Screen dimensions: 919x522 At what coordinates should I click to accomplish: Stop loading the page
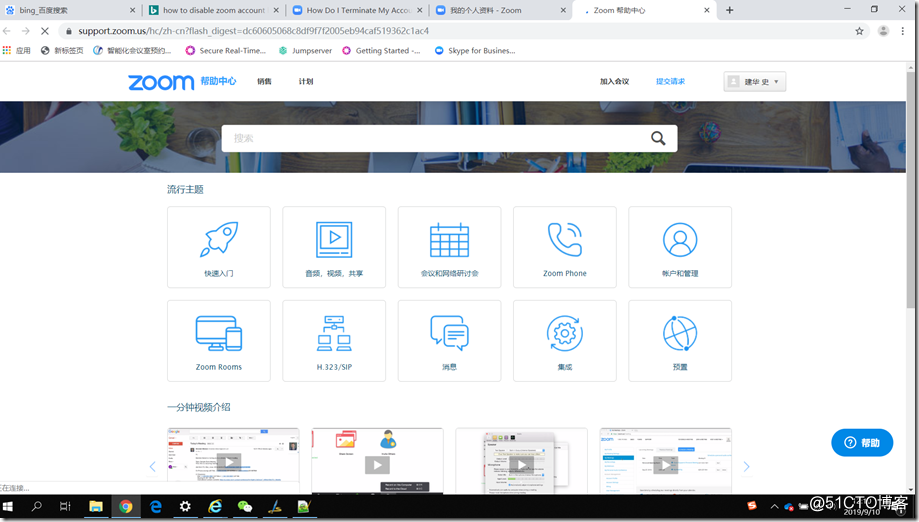pyautogui.click(x=45, y=31)
